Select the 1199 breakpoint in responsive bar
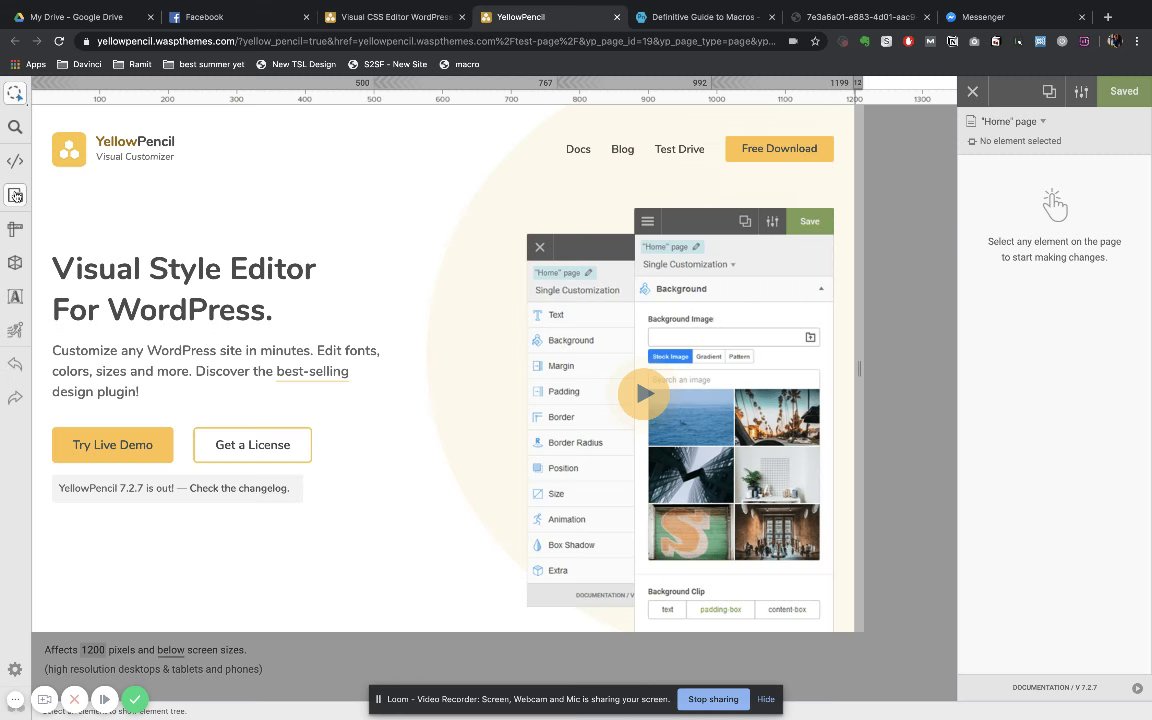The height and width of the screenshot is (720, 1152). pyautogui.click(x=839, y=83)
